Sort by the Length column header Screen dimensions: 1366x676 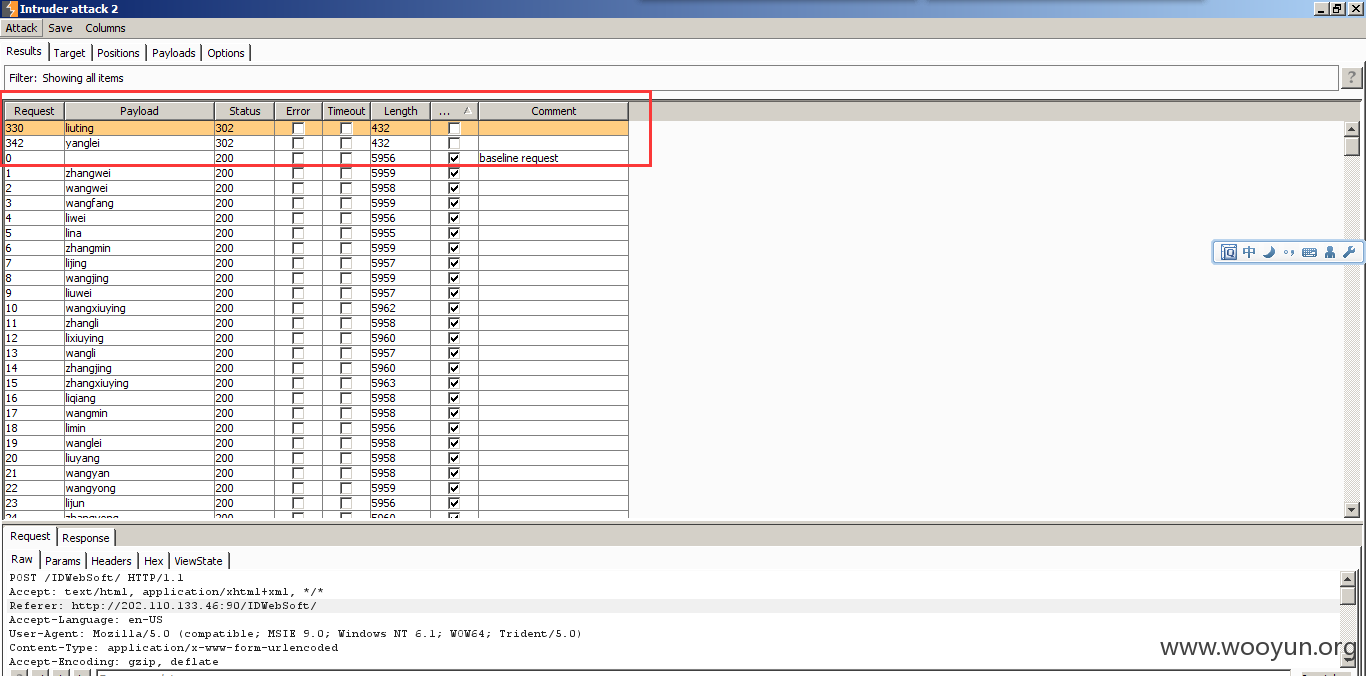click(x=400, y=111)
